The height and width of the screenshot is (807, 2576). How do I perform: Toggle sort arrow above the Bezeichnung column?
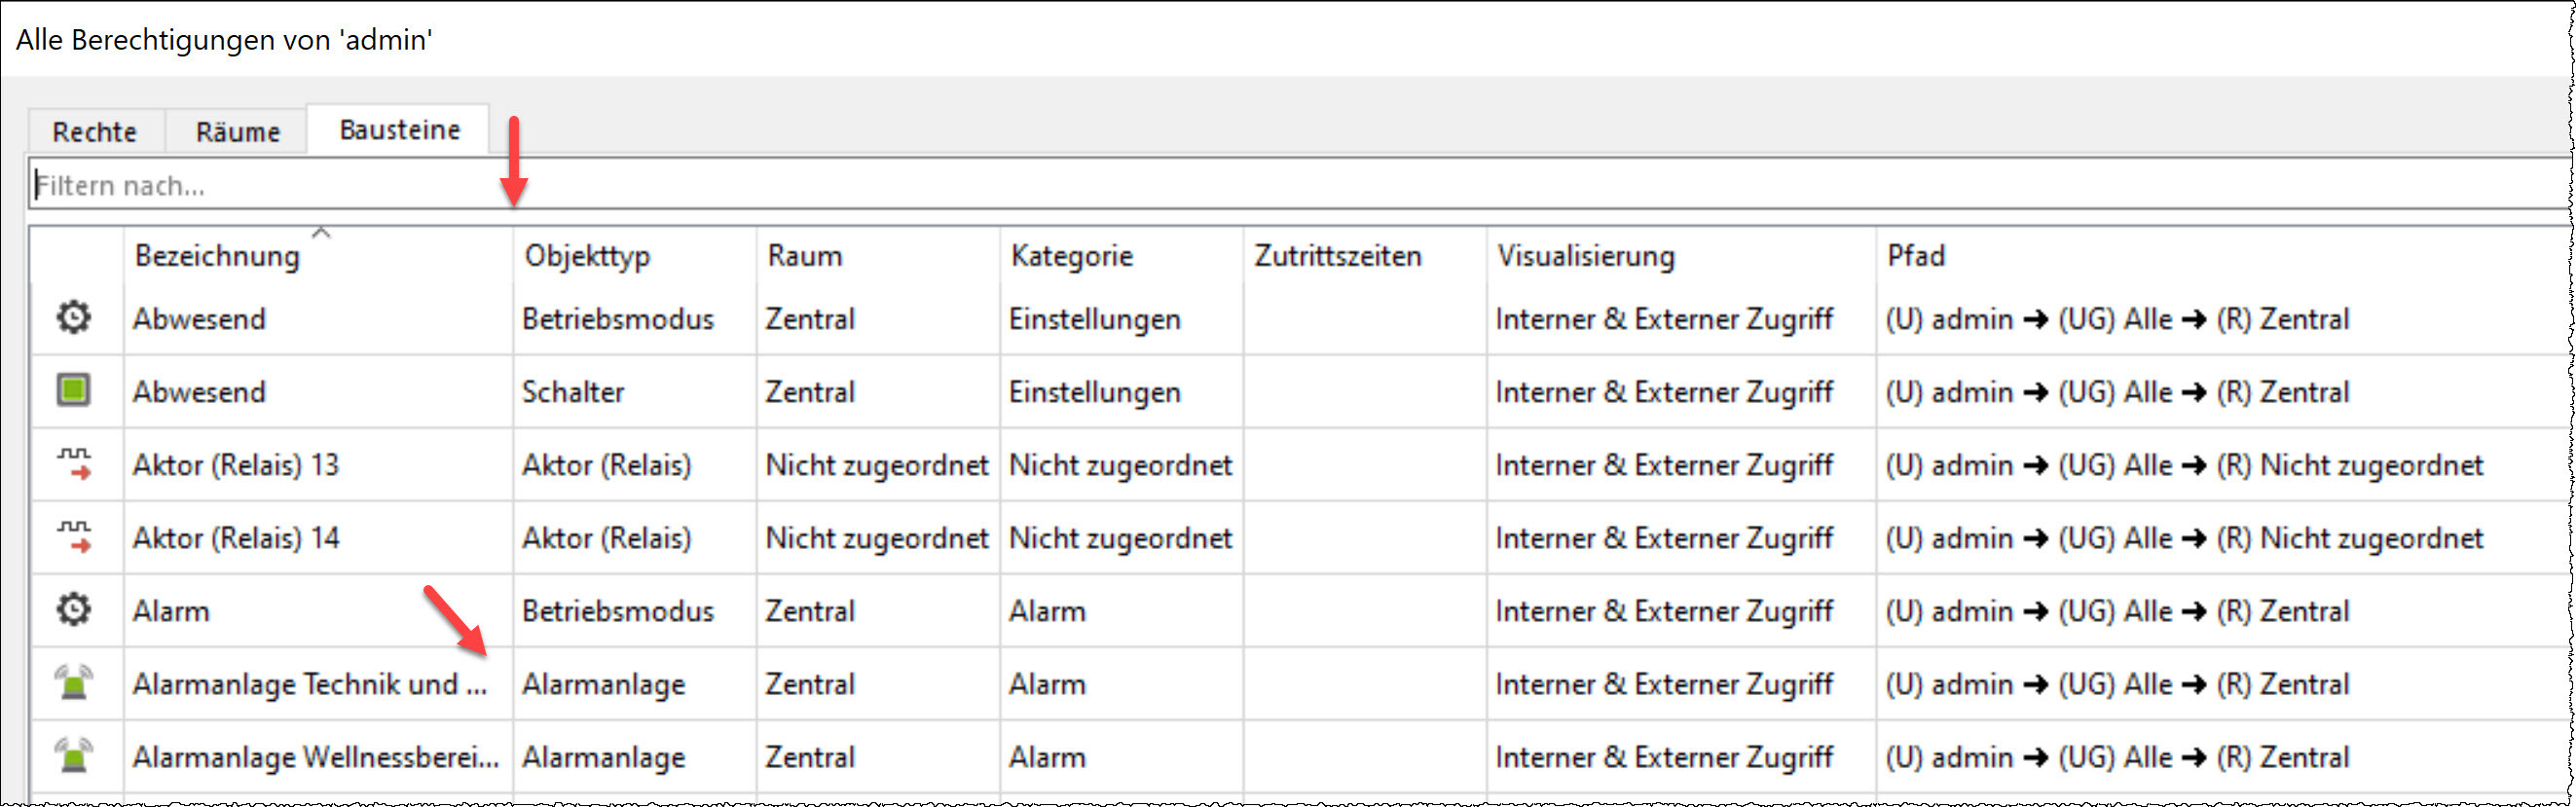tap(321, 233)
